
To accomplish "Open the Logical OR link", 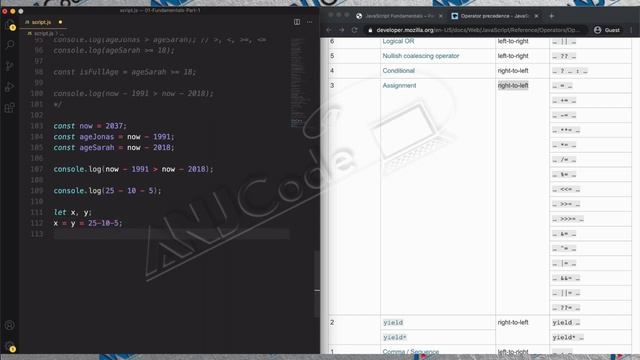I will pyautogui.click(x=398, y=41).
